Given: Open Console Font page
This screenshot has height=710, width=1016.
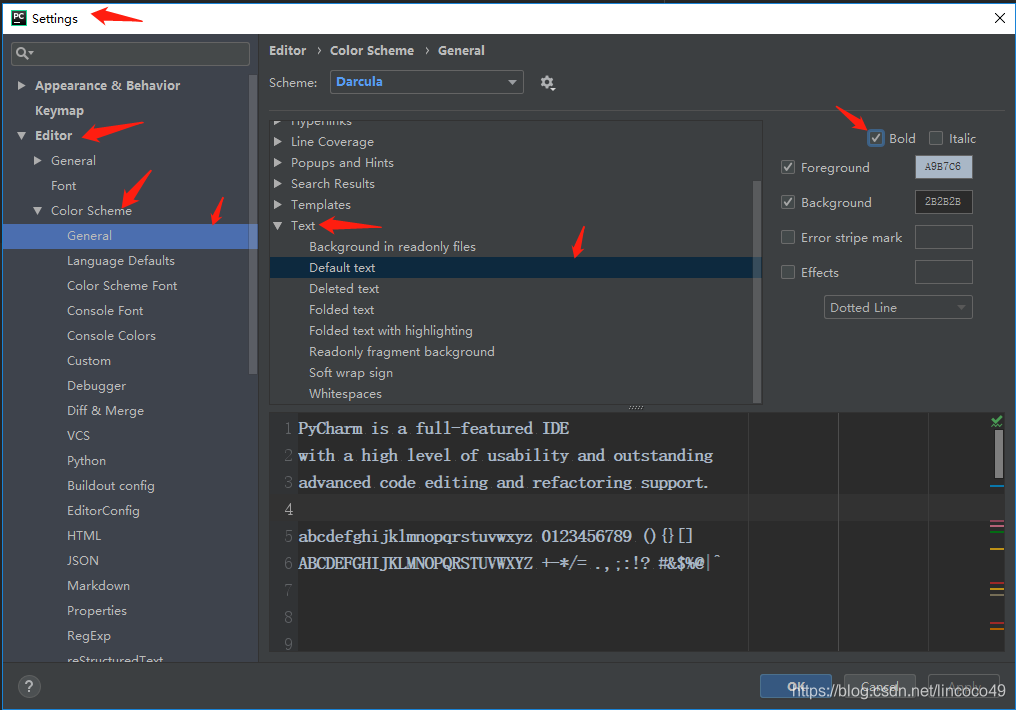Looking at the screenshot, I should [105, 311].
